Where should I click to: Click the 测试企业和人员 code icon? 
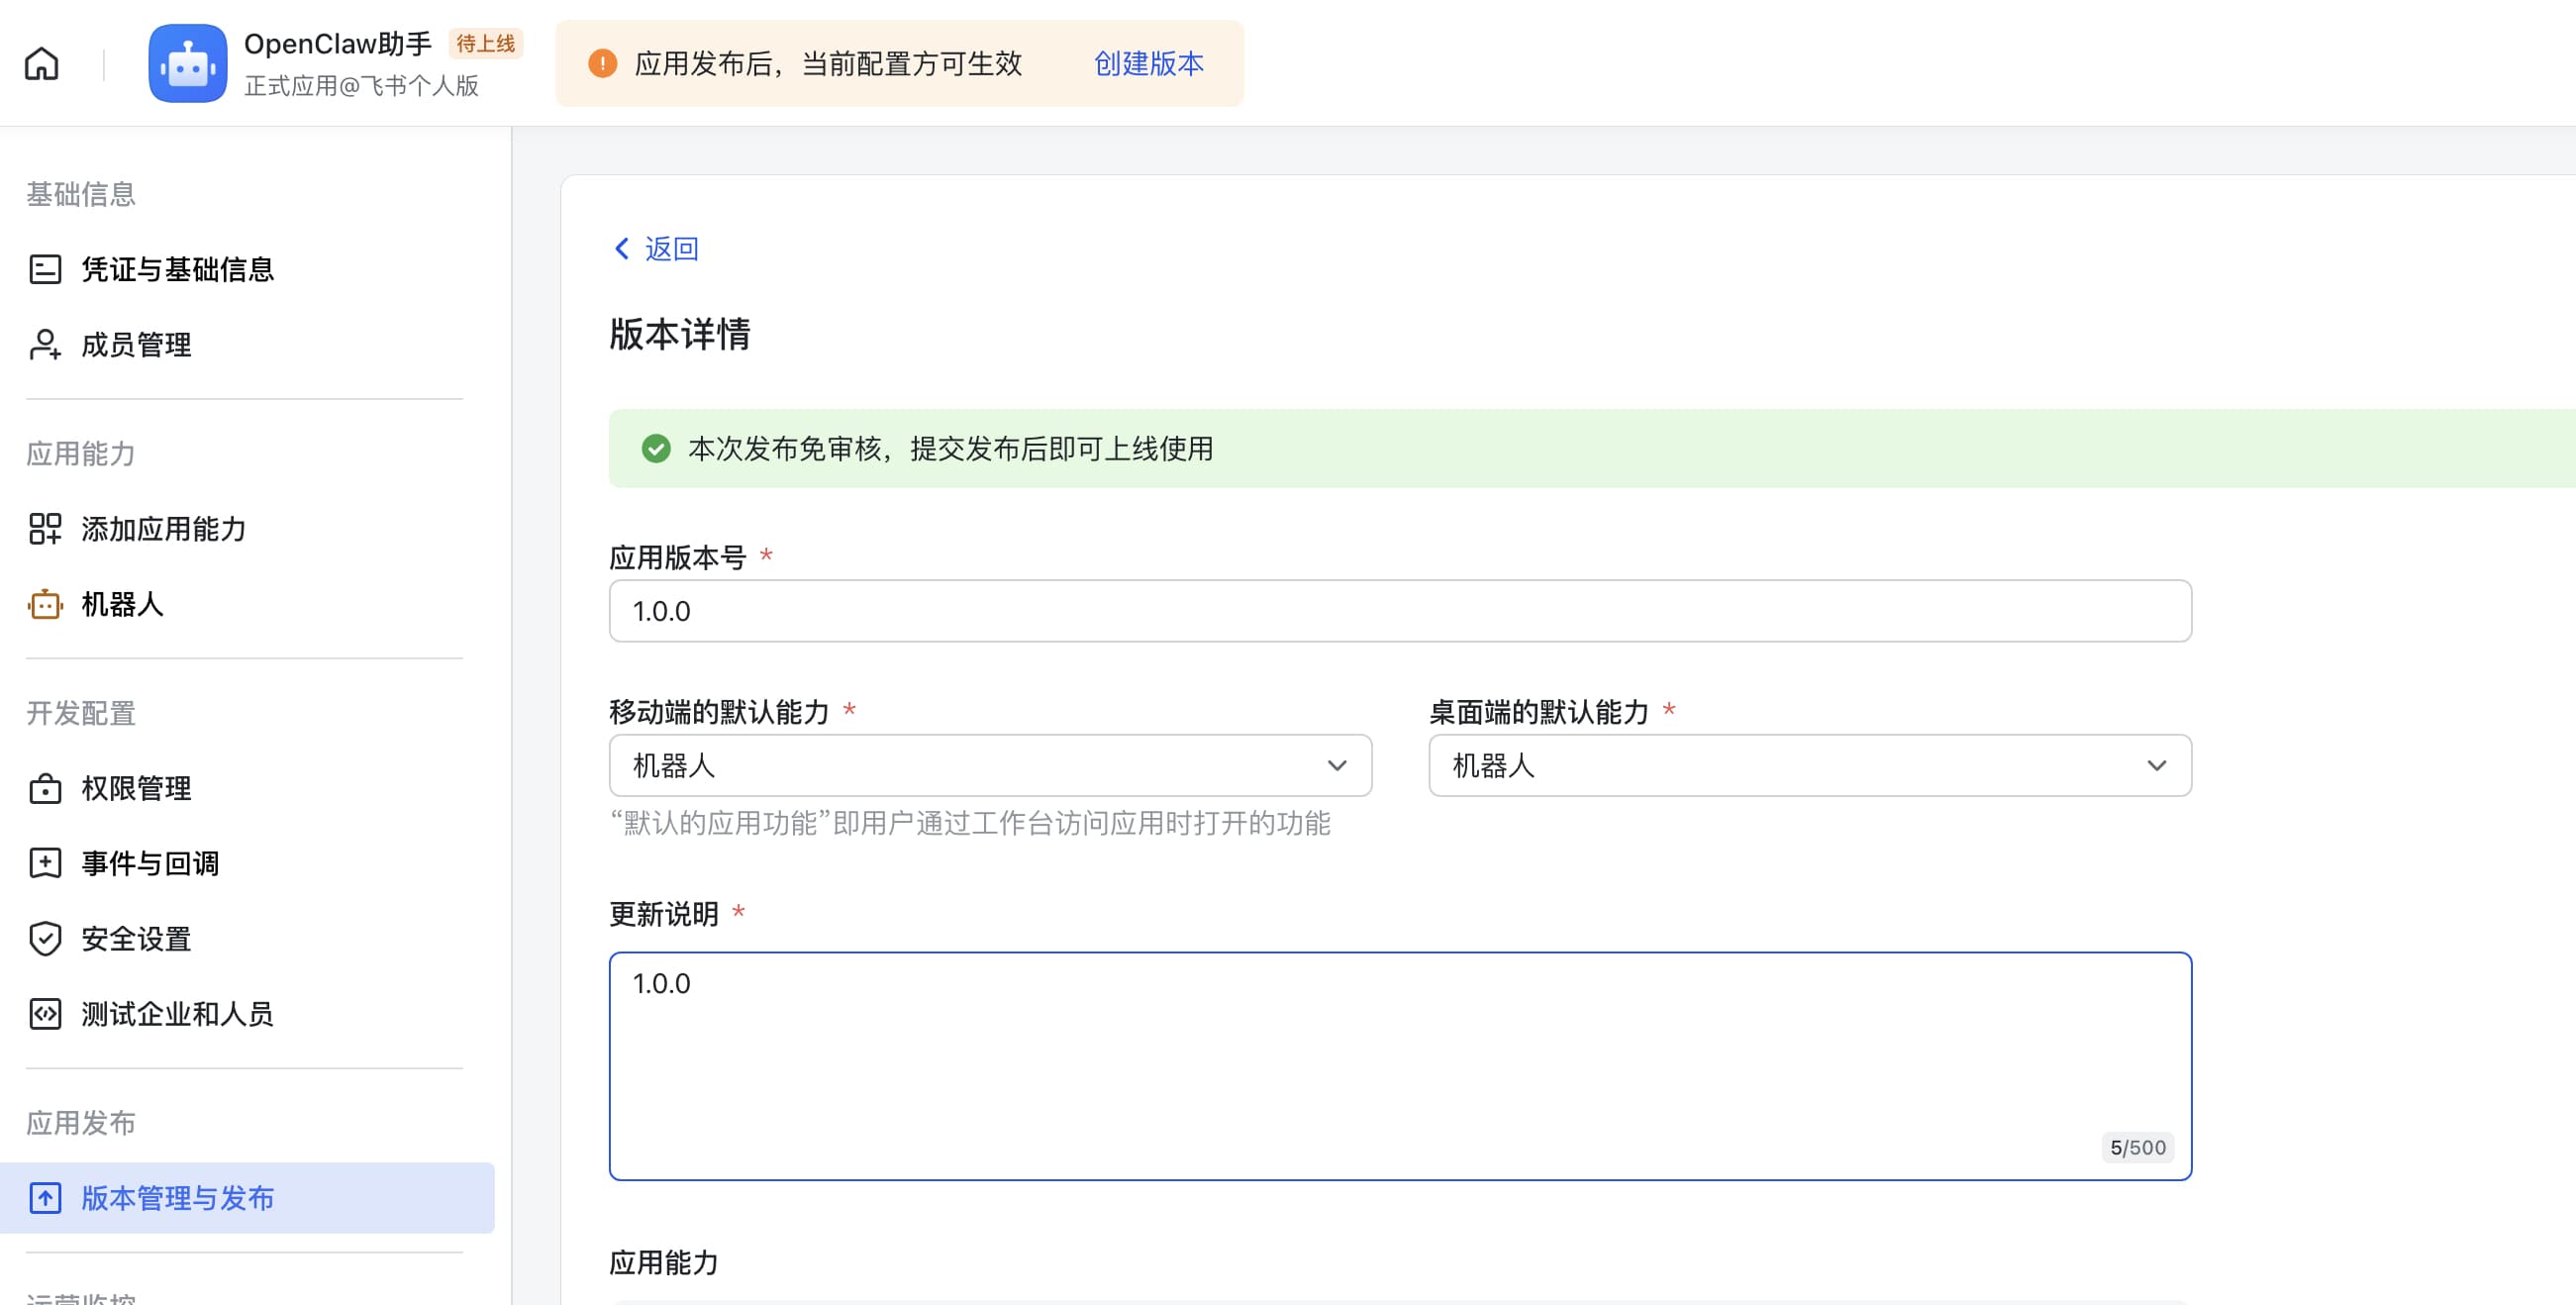[x=45, y=1013]
